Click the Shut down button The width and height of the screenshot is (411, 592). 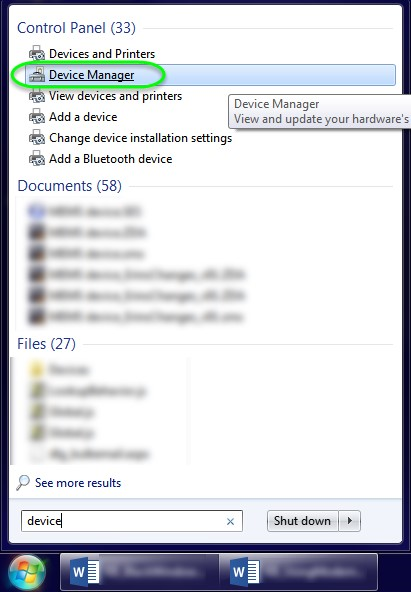[x=302, y=521]
